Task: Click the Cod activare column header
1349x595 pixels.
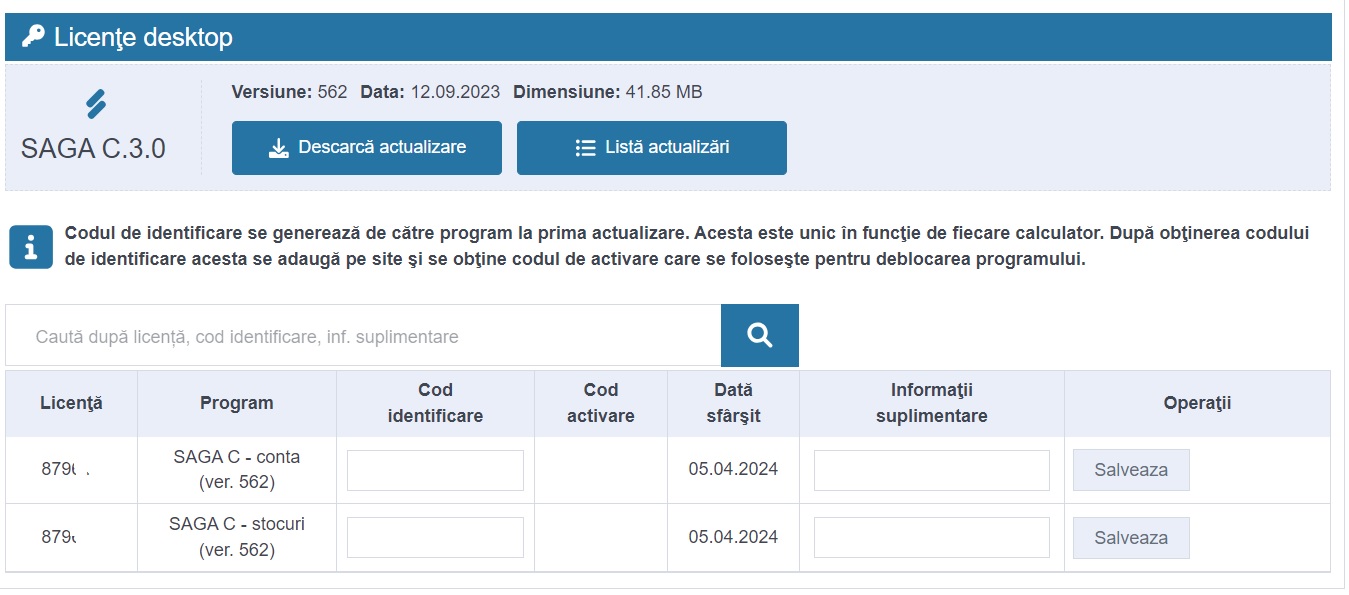Action: 601,403
